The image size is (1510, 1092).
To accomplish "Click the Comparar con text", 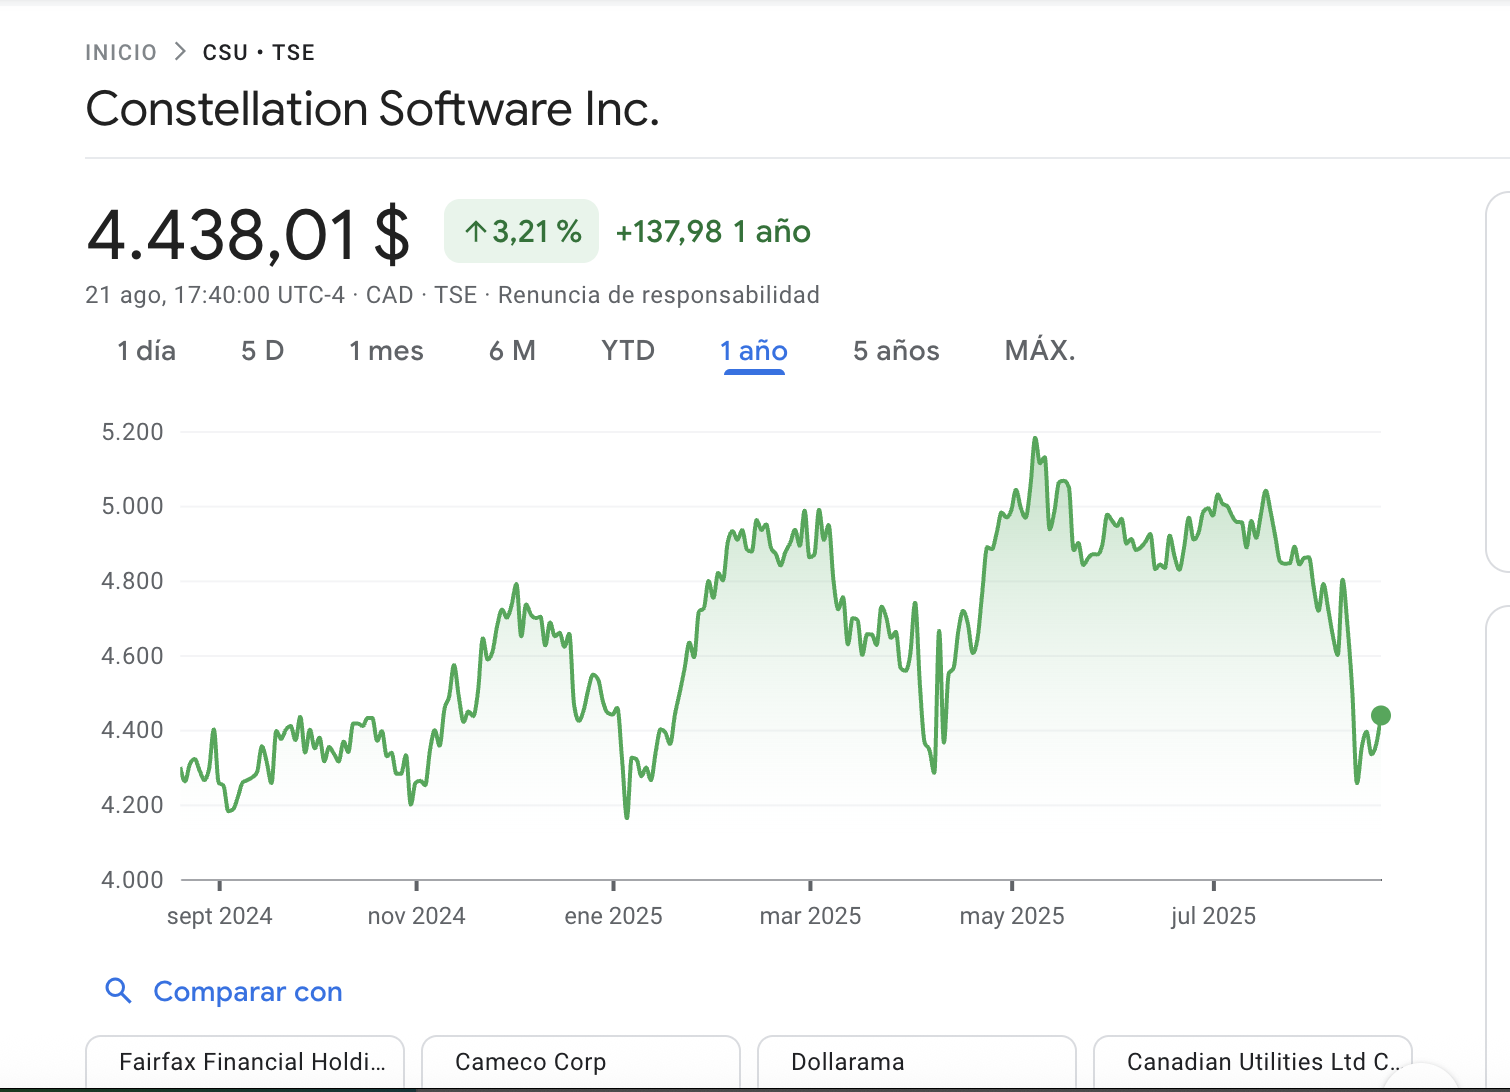I will pyautogui.click(x=248, y=991).
